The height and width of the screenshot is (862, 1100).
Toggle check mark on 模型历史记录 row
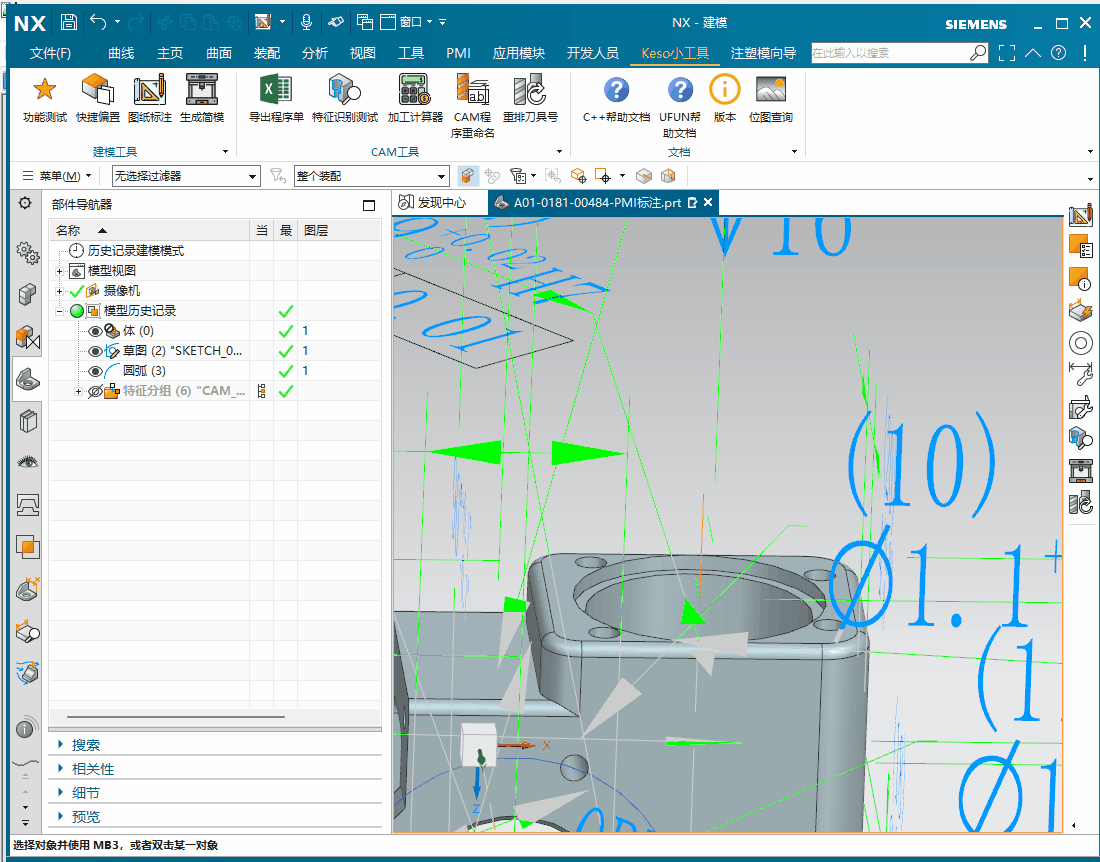pyautogui.click(x=286, y=311)
